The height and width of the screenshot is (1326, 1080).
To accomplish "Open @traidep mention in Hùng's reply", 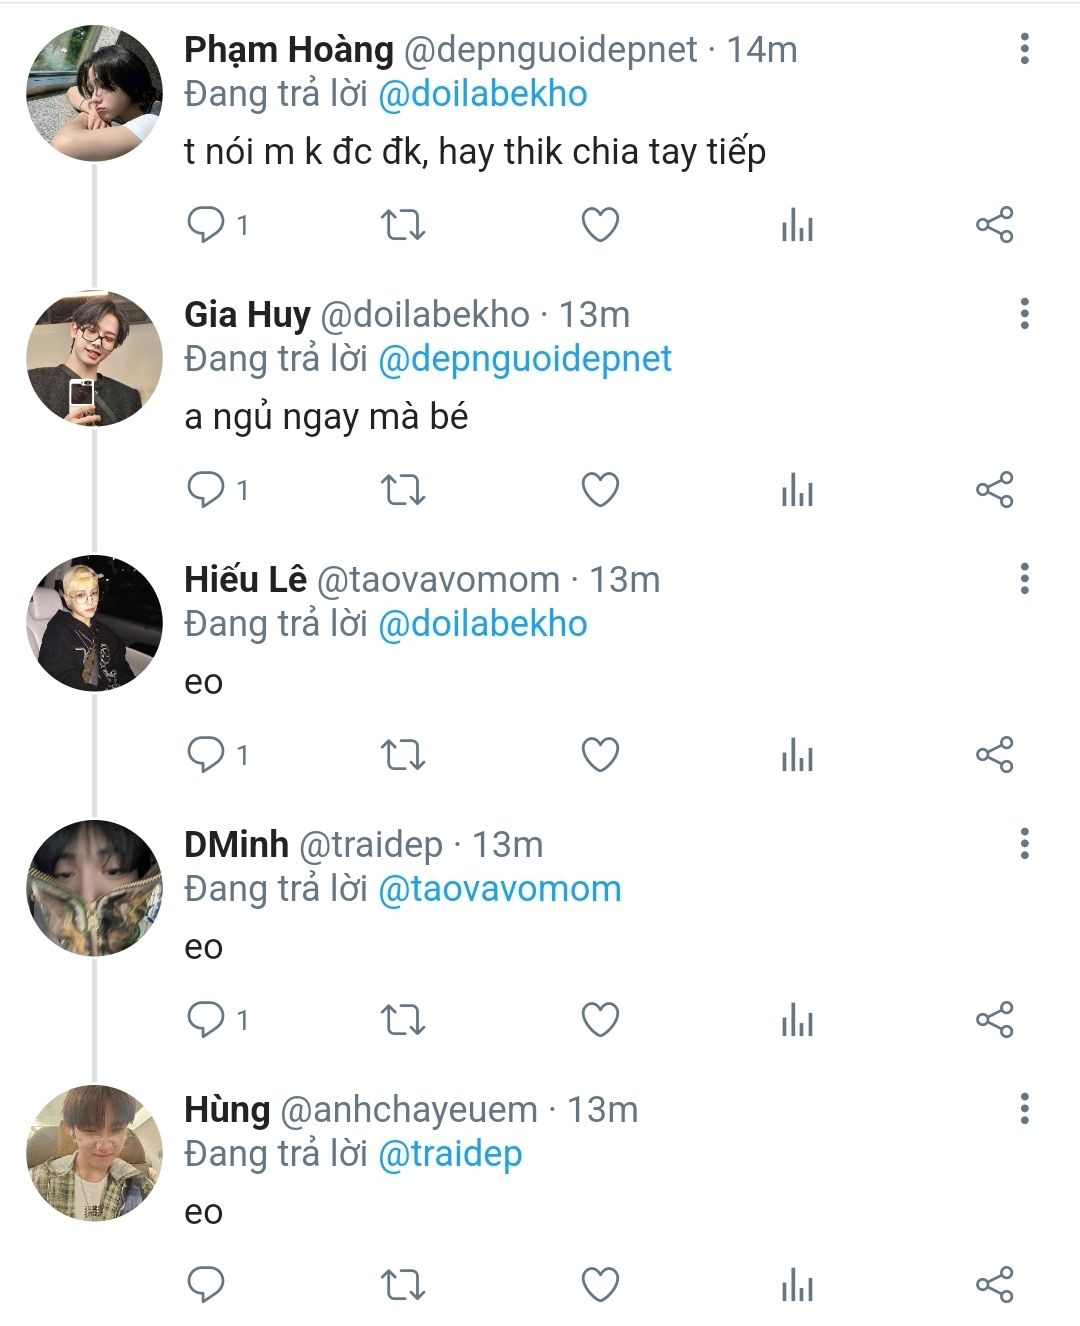I will (x=450, y=1154).
